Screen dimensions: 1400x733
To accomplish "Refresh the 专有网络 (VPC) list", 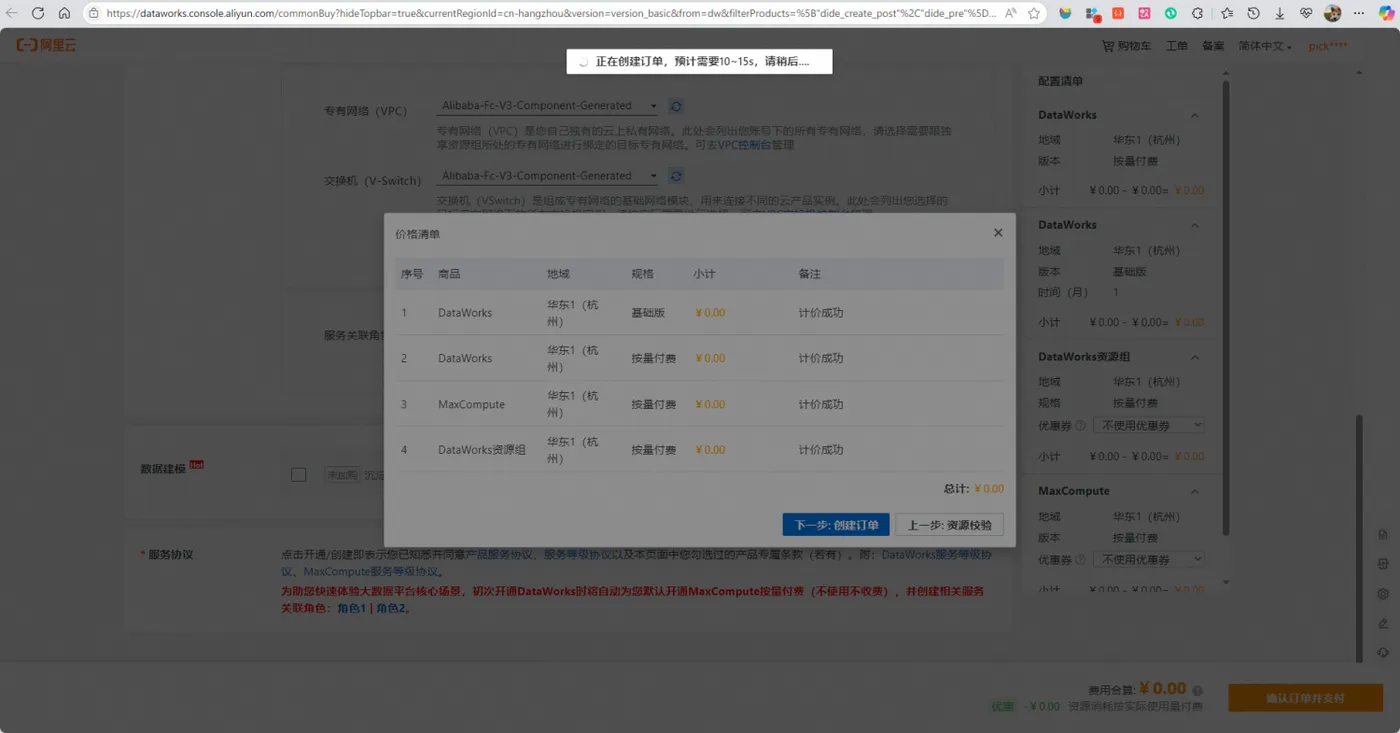I will pyautogui.click(x=676, y=106).
